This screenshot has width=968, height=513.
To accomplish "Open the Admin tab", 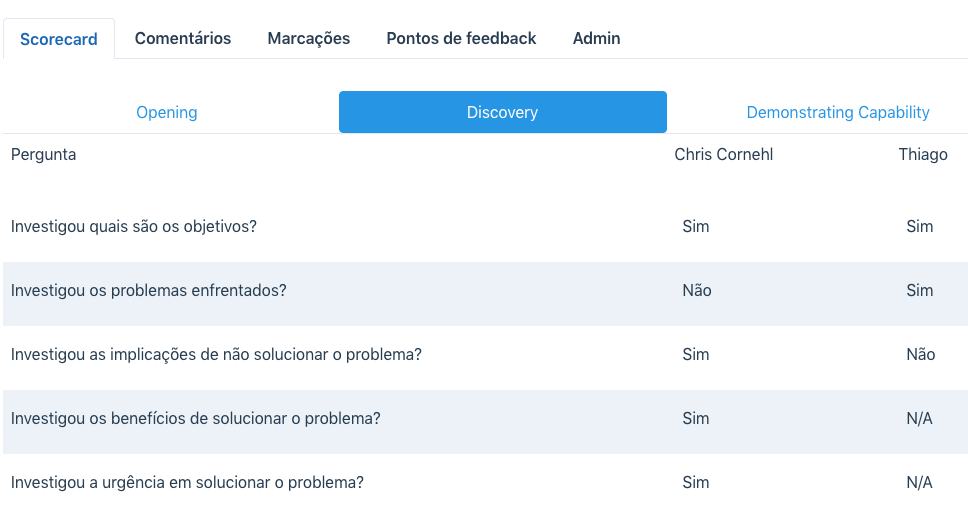I will tap(596, 38).
